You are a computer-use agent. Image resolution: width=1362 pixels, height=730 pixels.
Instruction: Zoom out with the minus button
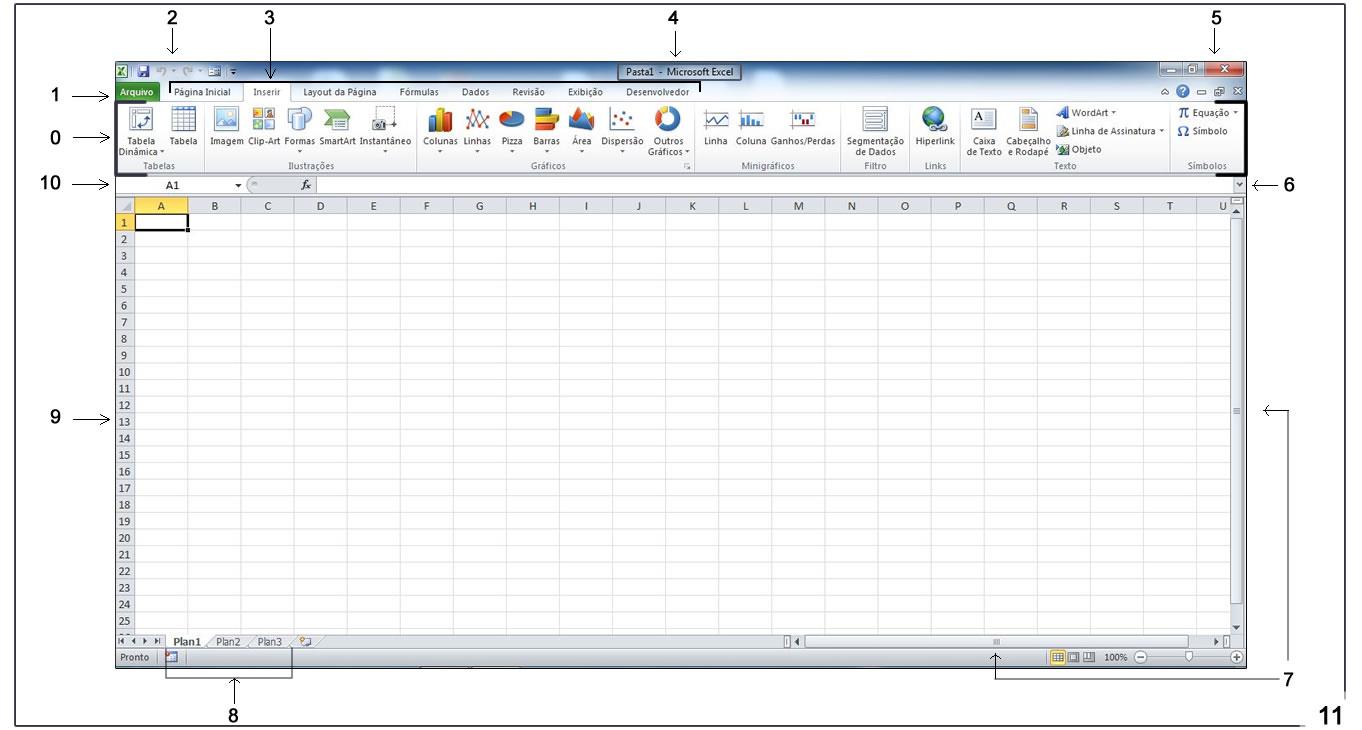[x=1141, y=657]
